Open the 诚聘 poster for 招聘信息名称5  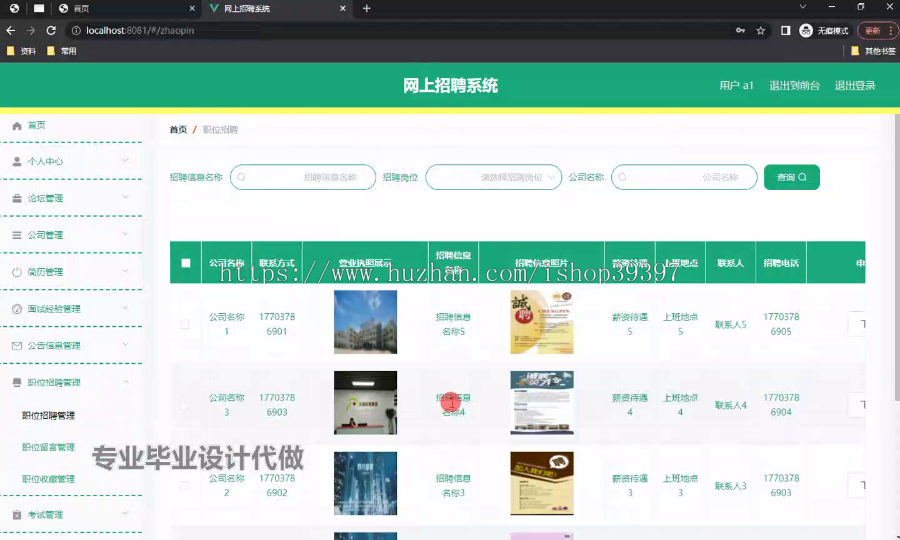[x=542, y=322]
